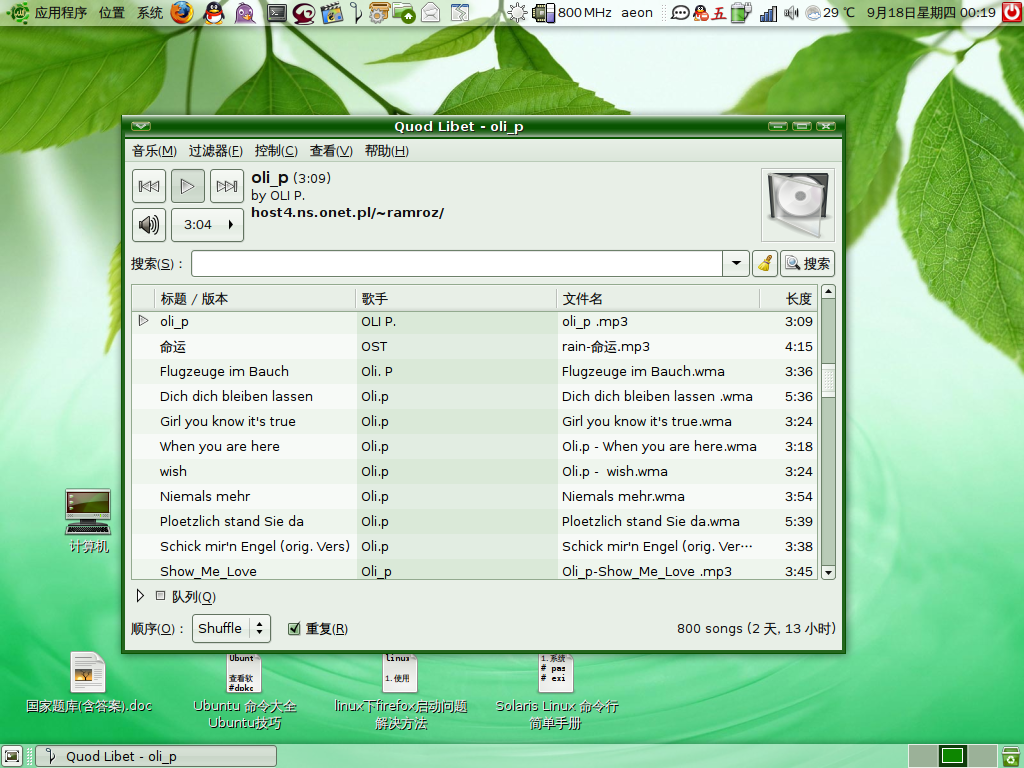Click the album cover thumbnail
Viewport: 1024px width, 768px height.
click(x=798, y=205)
